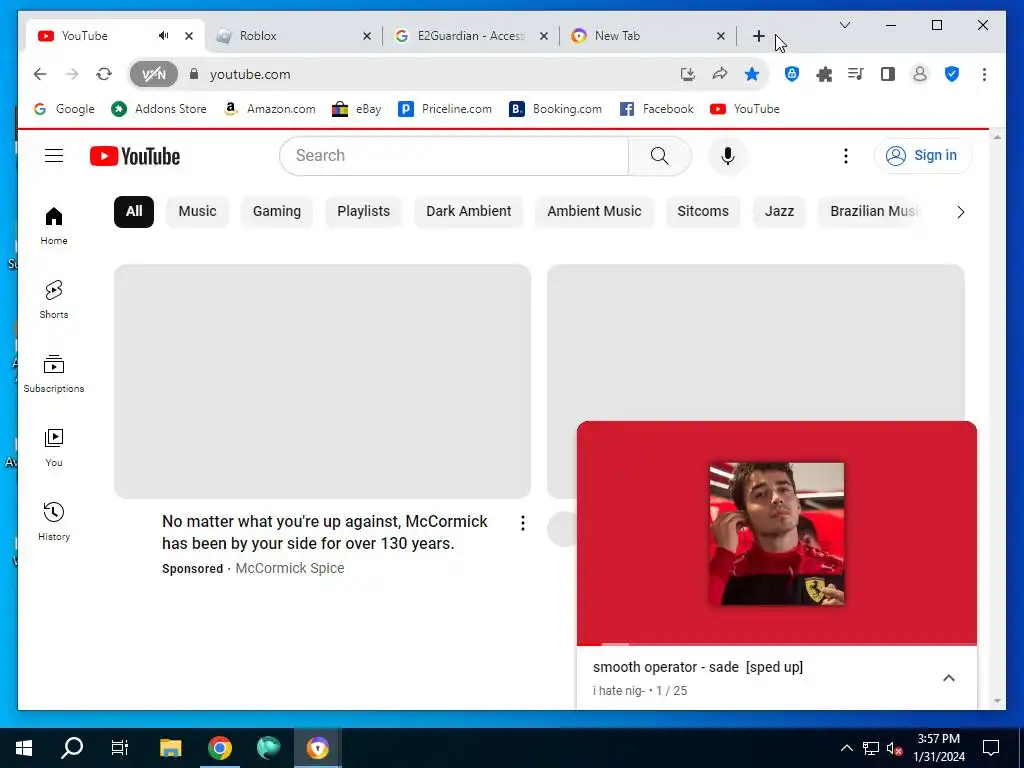Open Windows Start menu
The width and height of the screenshot is (1024, 768).
pyautogui.click(x=24, y=748)
